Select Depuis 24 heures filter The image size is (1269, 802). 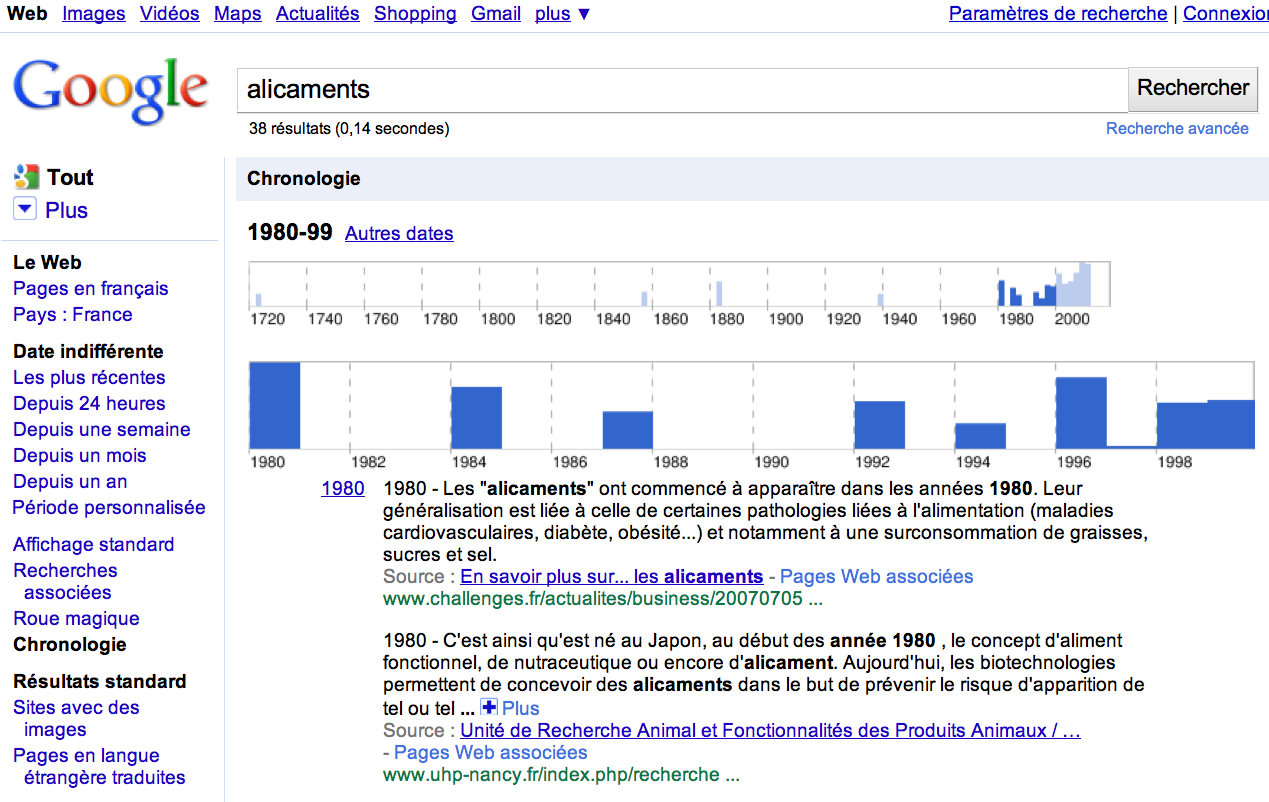89,404
